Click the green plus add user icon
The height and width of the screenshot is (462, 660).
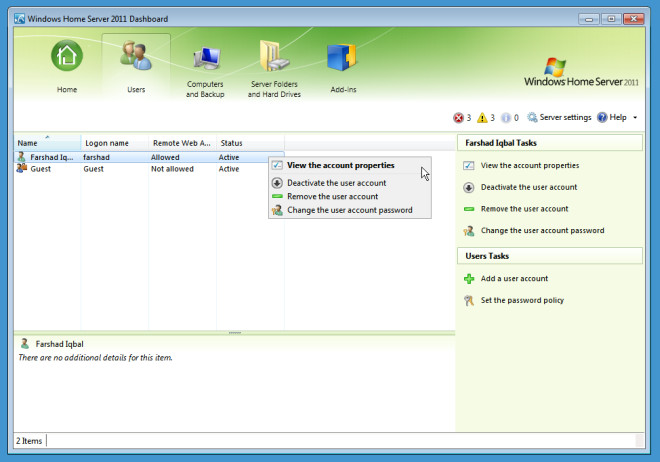point(468,279)
